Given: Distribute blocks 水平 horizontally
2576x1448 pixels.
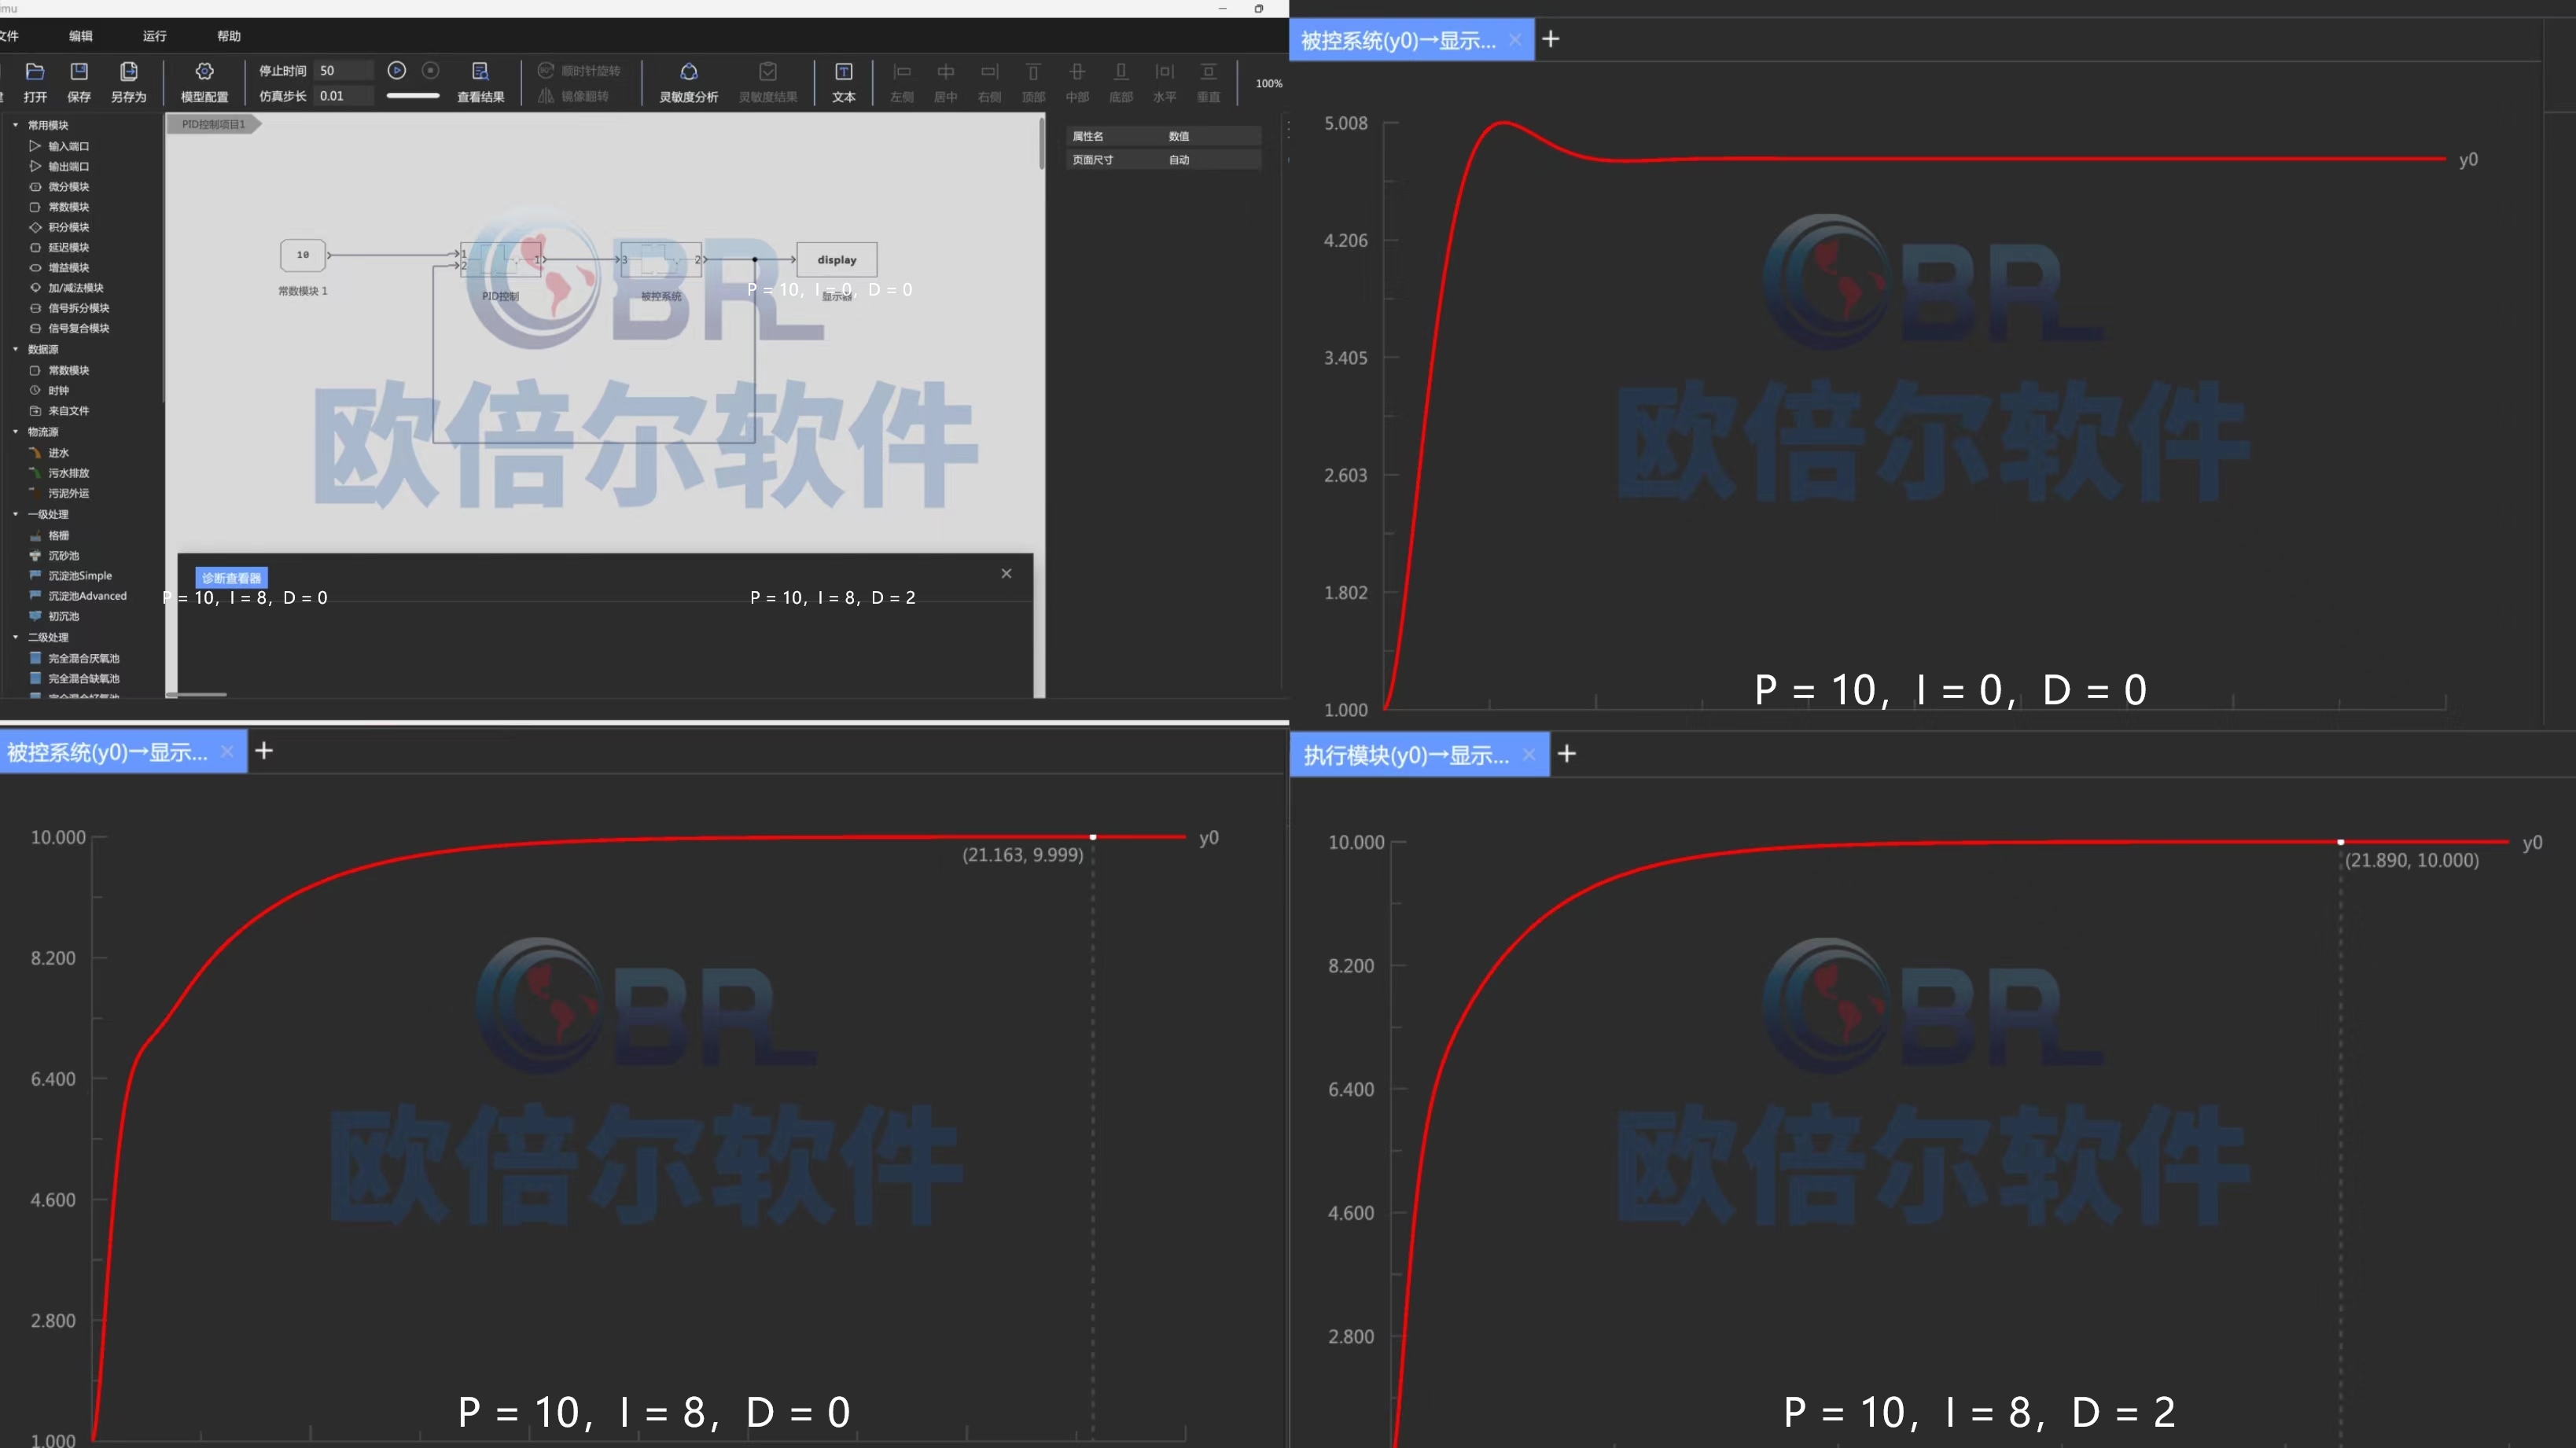Looking at the screenshot, I should [1165, 82].
